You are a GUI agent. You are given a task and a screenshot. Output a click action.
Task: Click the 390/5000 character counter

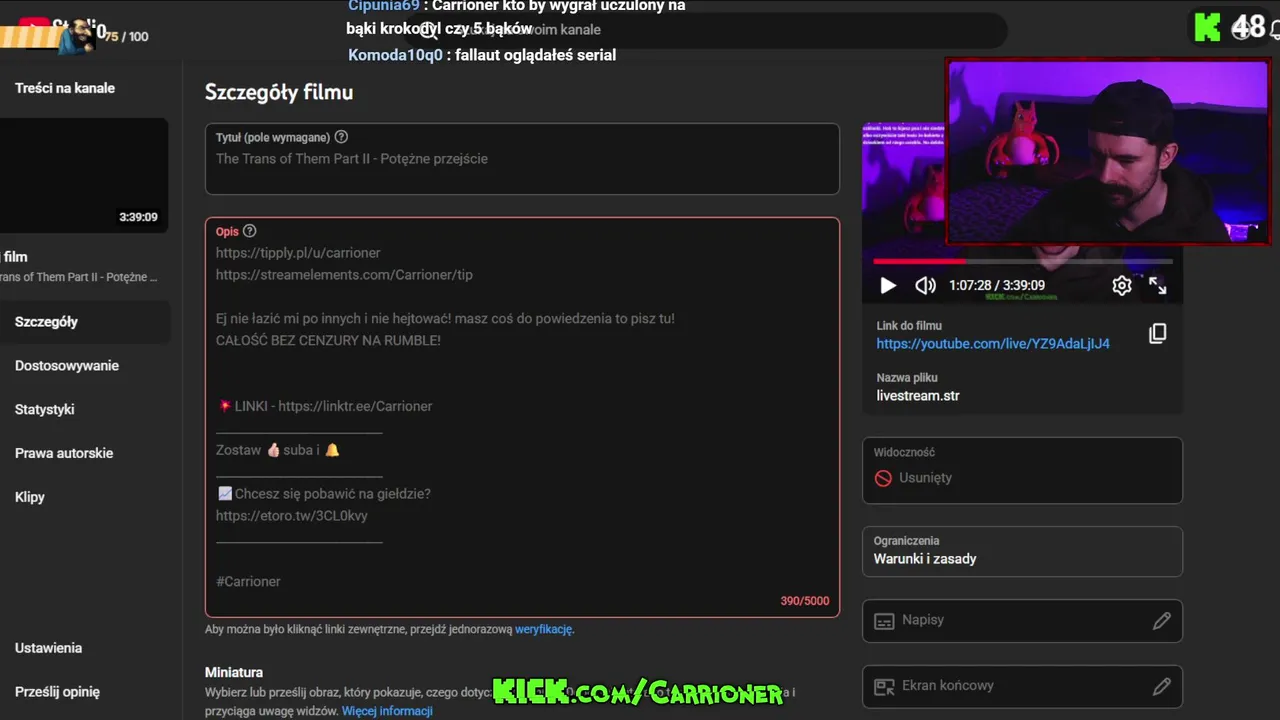[804, 601]
